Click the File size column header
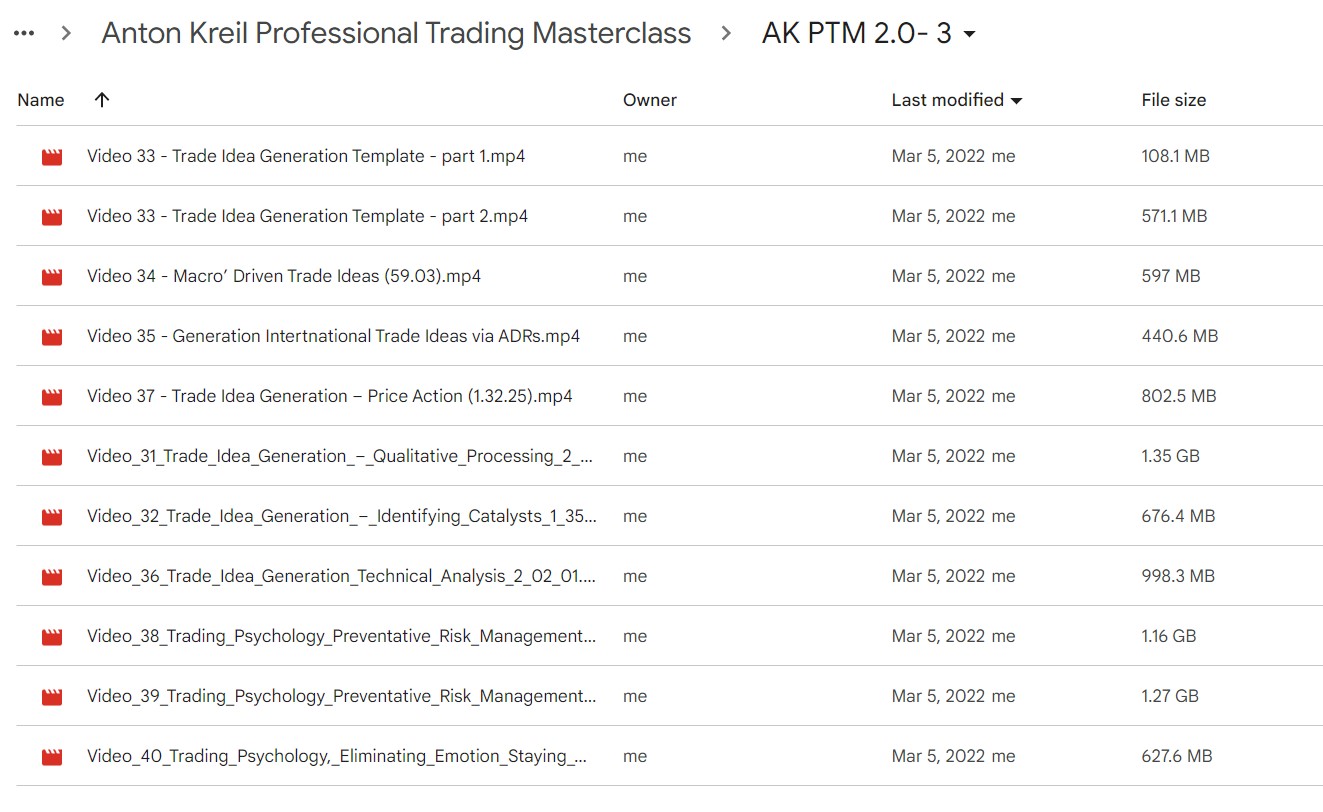The image size is (1323, 812). (x=1173, y=100)
